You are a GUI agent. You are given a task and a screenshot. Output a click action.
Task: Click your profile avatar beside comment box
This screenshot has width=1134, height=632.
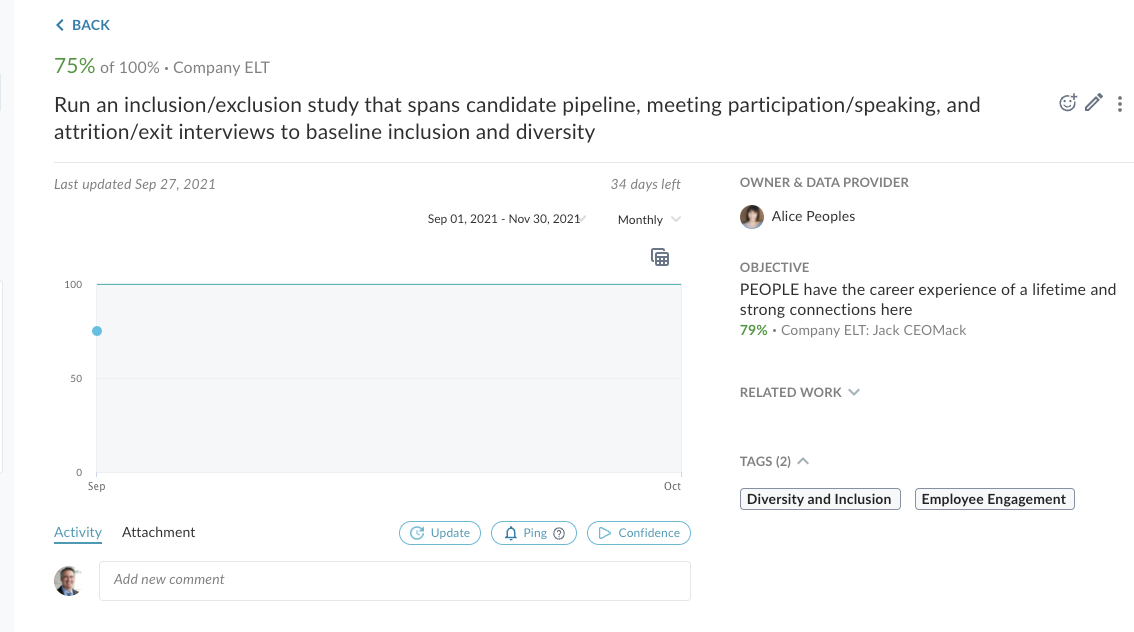click(68, 581)
